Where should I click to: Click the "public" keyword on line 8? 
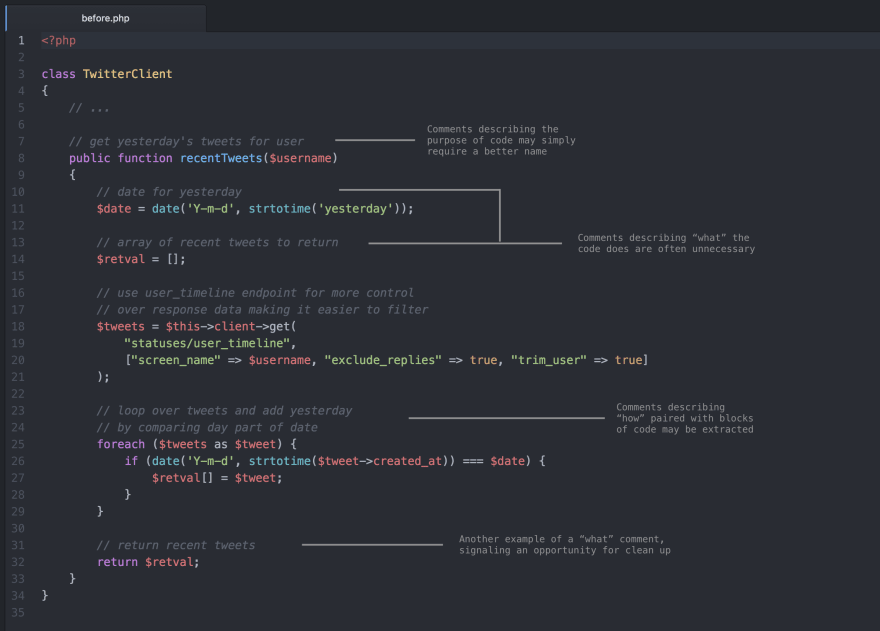pos(90,158)
